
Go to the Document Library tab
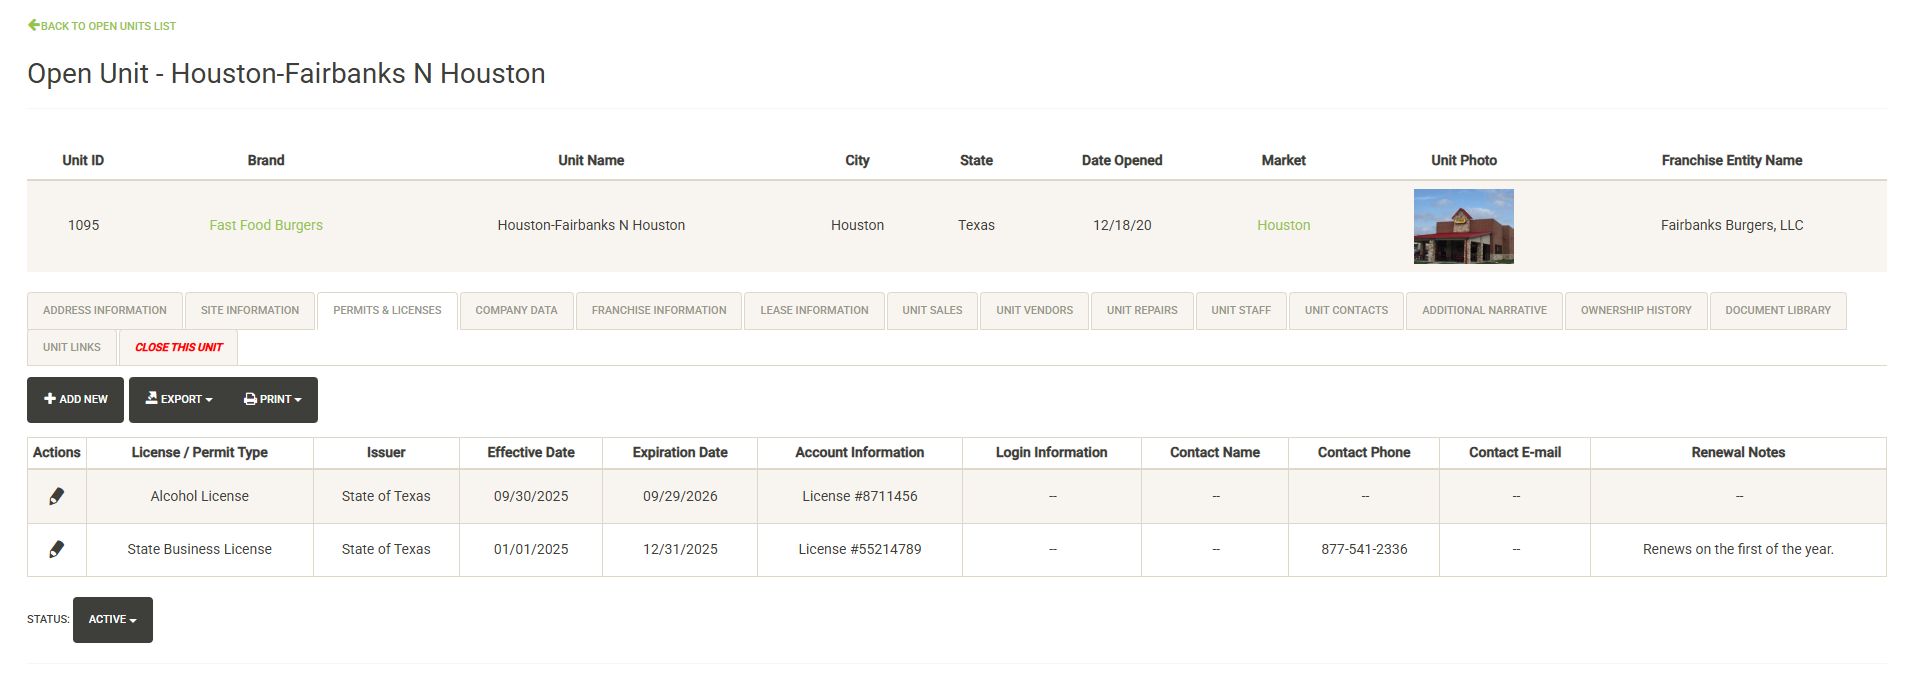(1777, 310)
